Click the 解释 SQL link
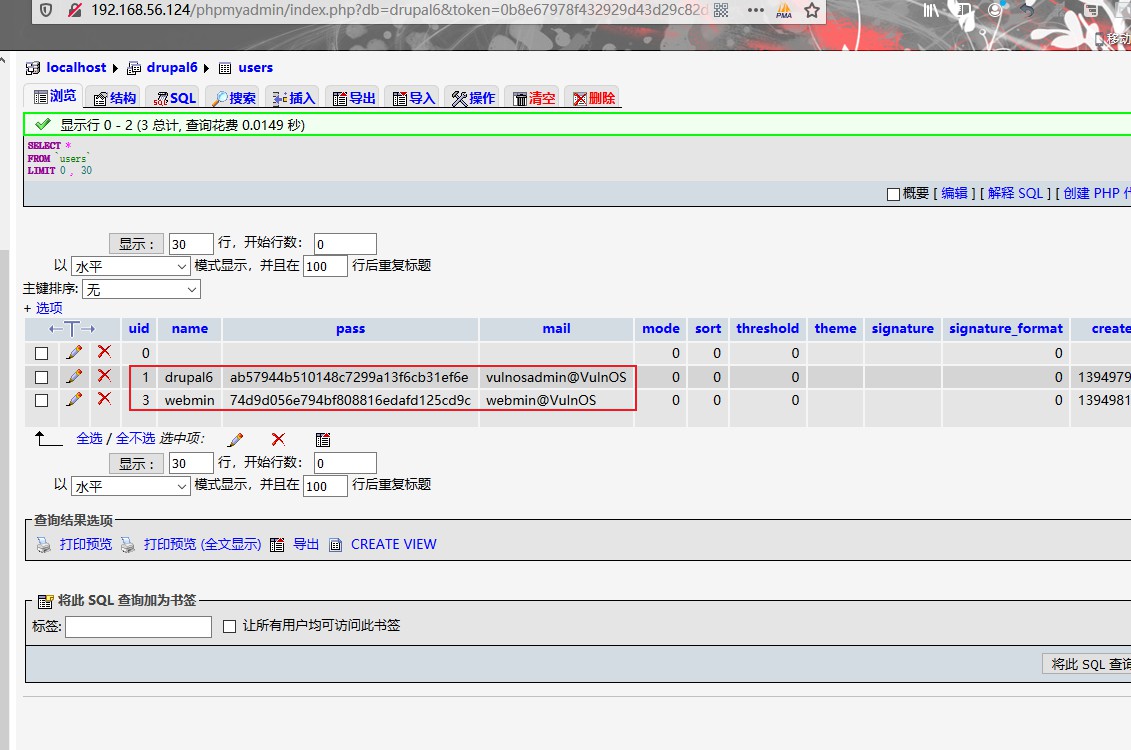This screenshot has height=750, width=1131. click(1015, 193)
